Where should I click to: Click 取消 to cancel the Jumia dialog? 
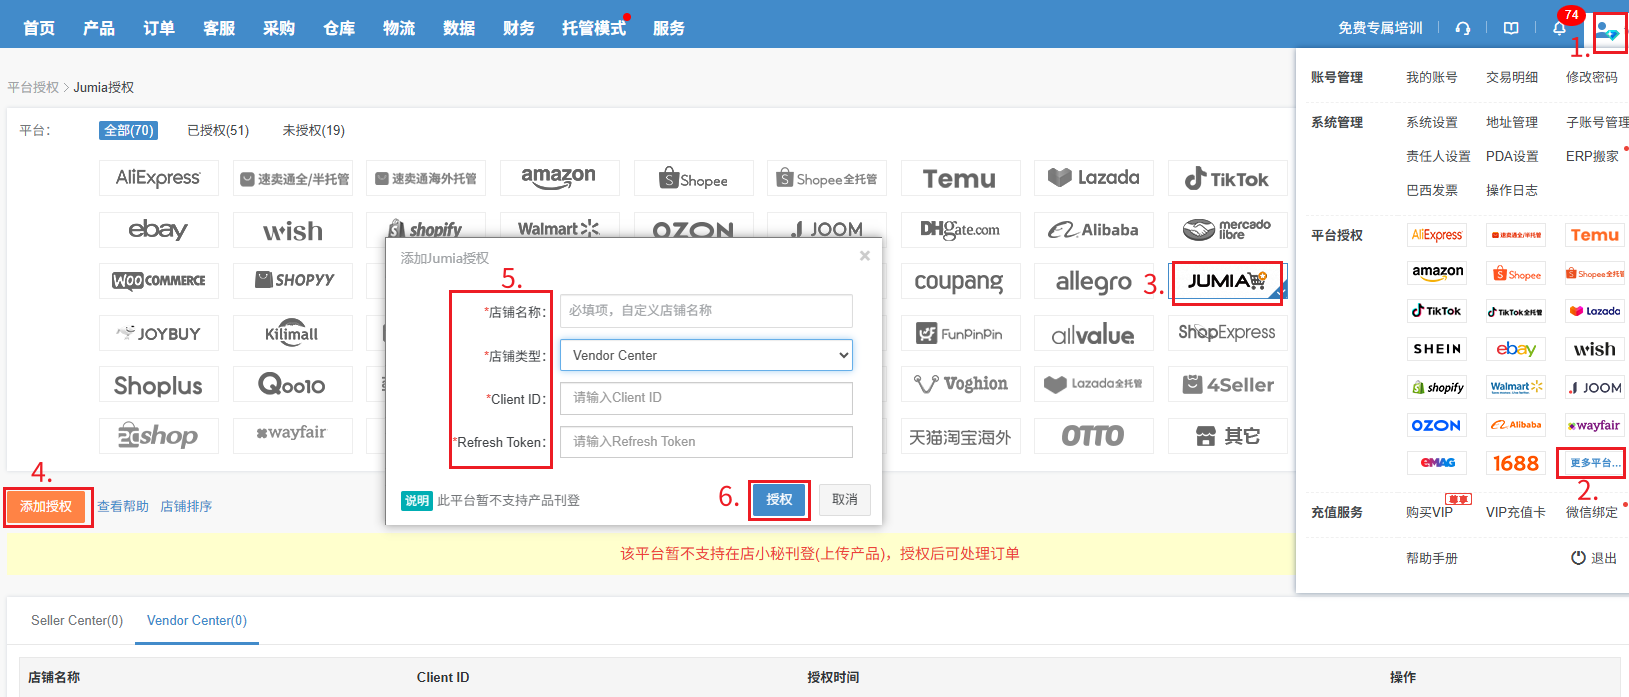pyautogui.click(x=845, y=499)
